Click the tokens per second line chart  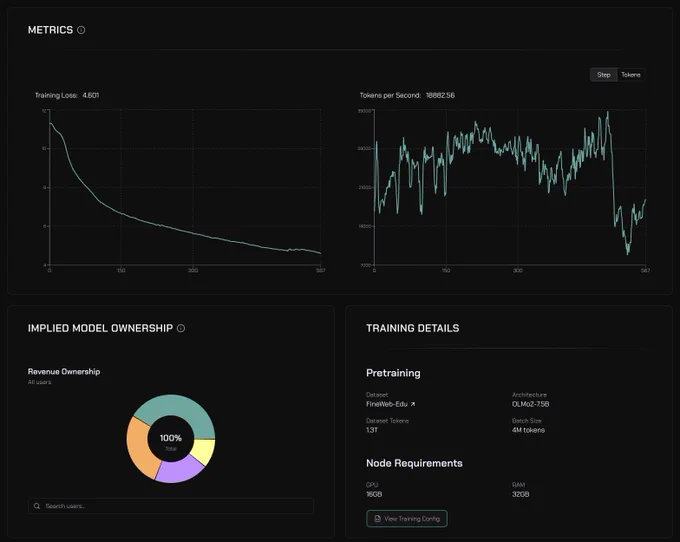[510, 187]
